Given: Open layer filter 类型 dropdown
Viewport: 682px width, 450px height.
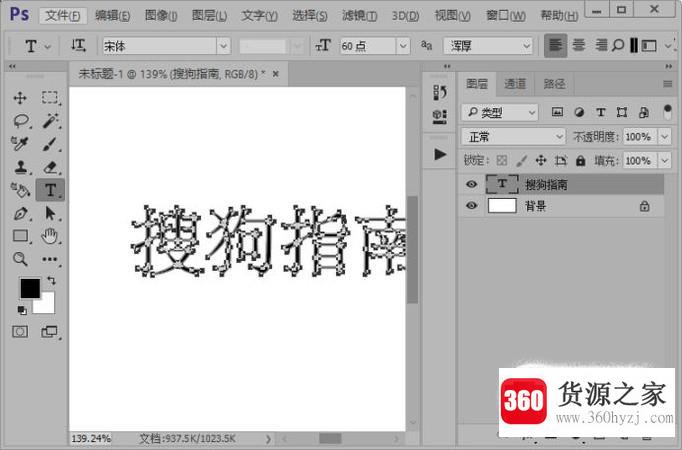Looking at the screenshot, I should click(500, 113).
